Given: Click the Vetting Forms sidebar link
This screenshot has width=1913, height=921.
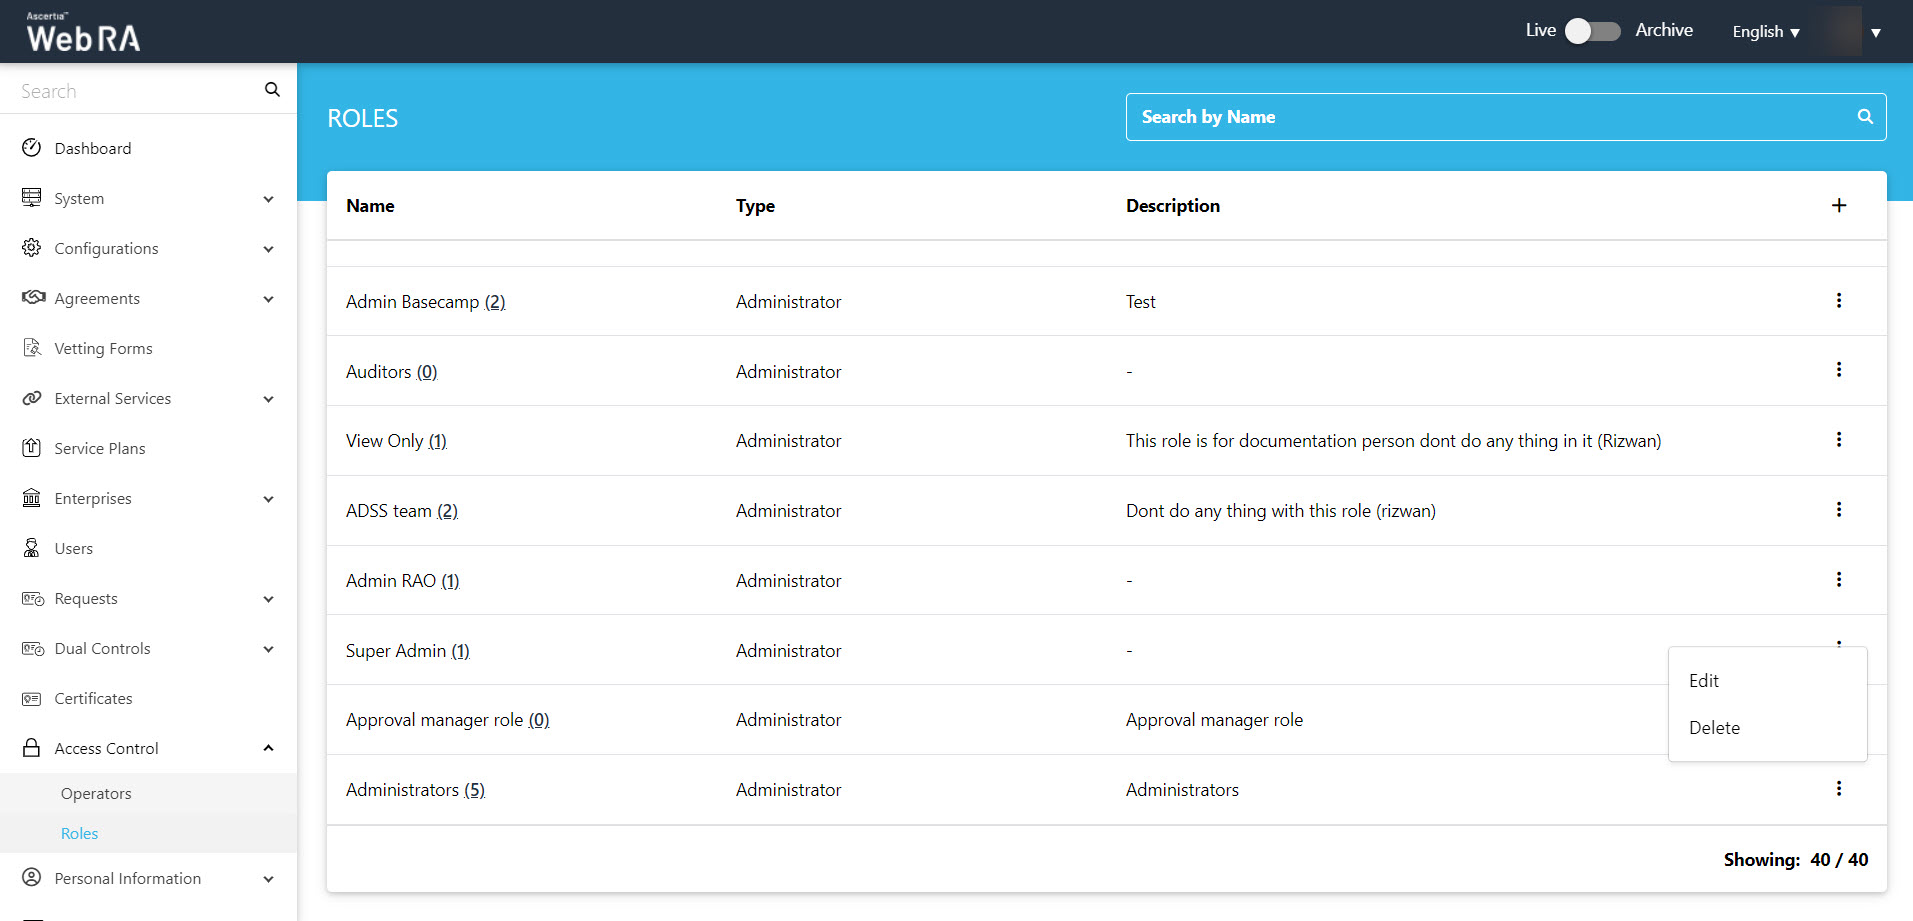Looking at the screenshot, I should tap(103, 348).
